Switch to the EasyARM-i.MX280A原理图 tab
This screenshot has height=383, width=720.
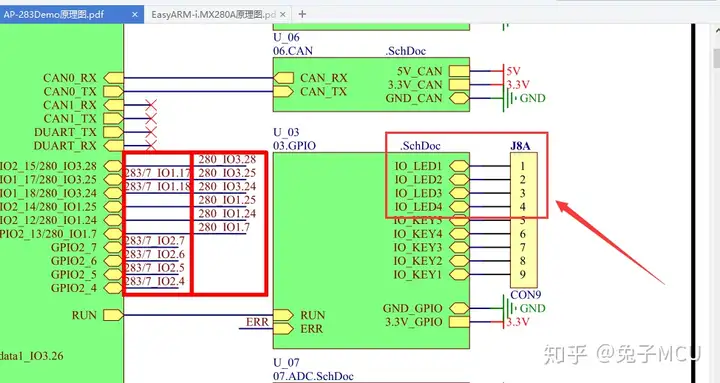214,14
